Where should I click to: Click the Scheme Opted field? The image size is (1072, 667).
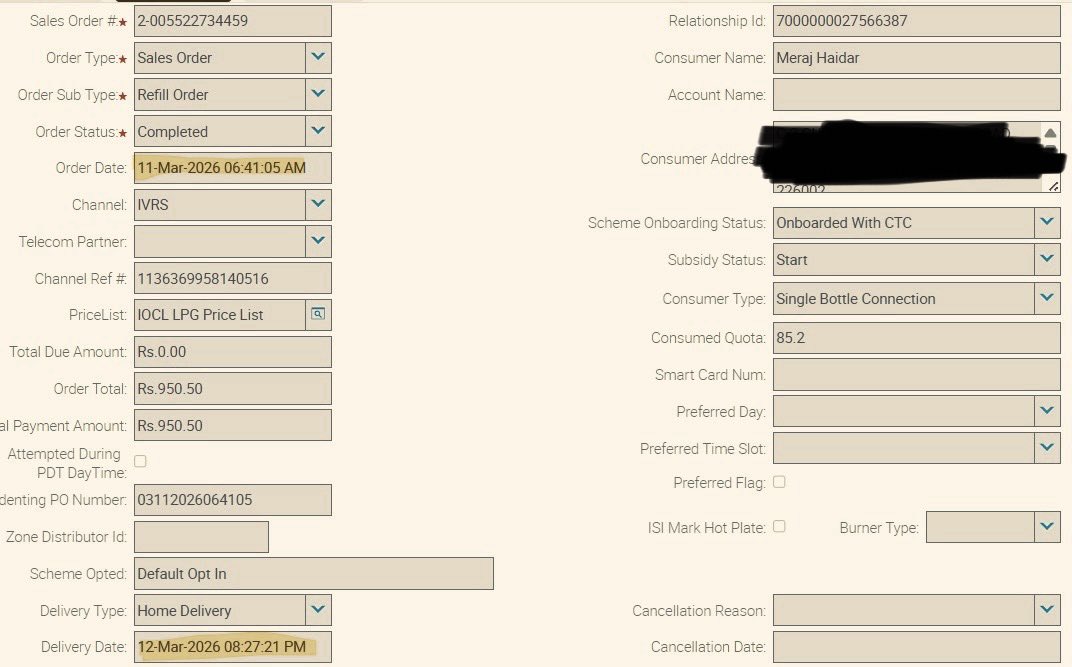tap(313, 573)
